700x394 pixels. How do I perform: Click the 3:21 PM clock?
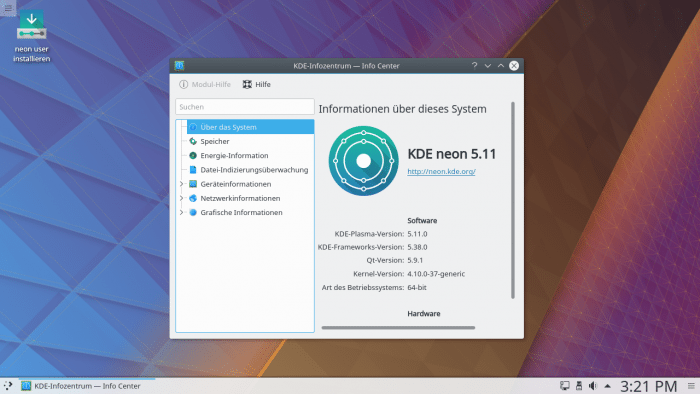point(649,386)
